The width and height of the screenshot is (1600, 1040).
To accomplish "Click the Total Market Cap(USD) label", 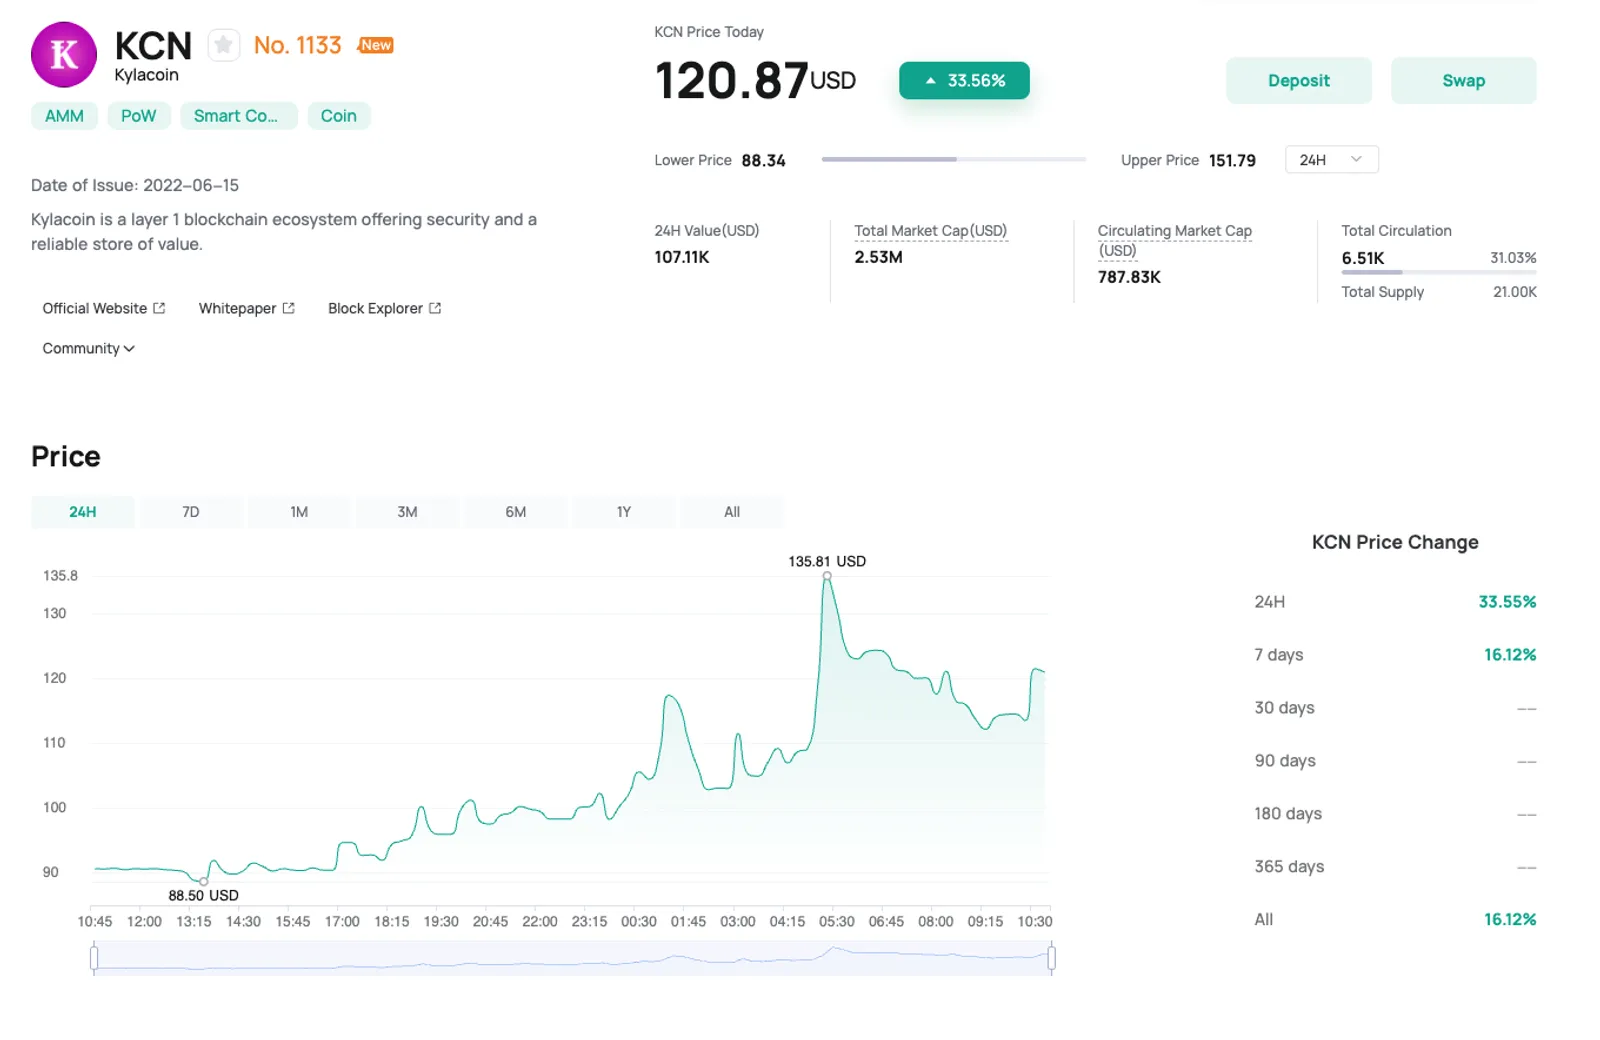I will [x=930, y=231].
